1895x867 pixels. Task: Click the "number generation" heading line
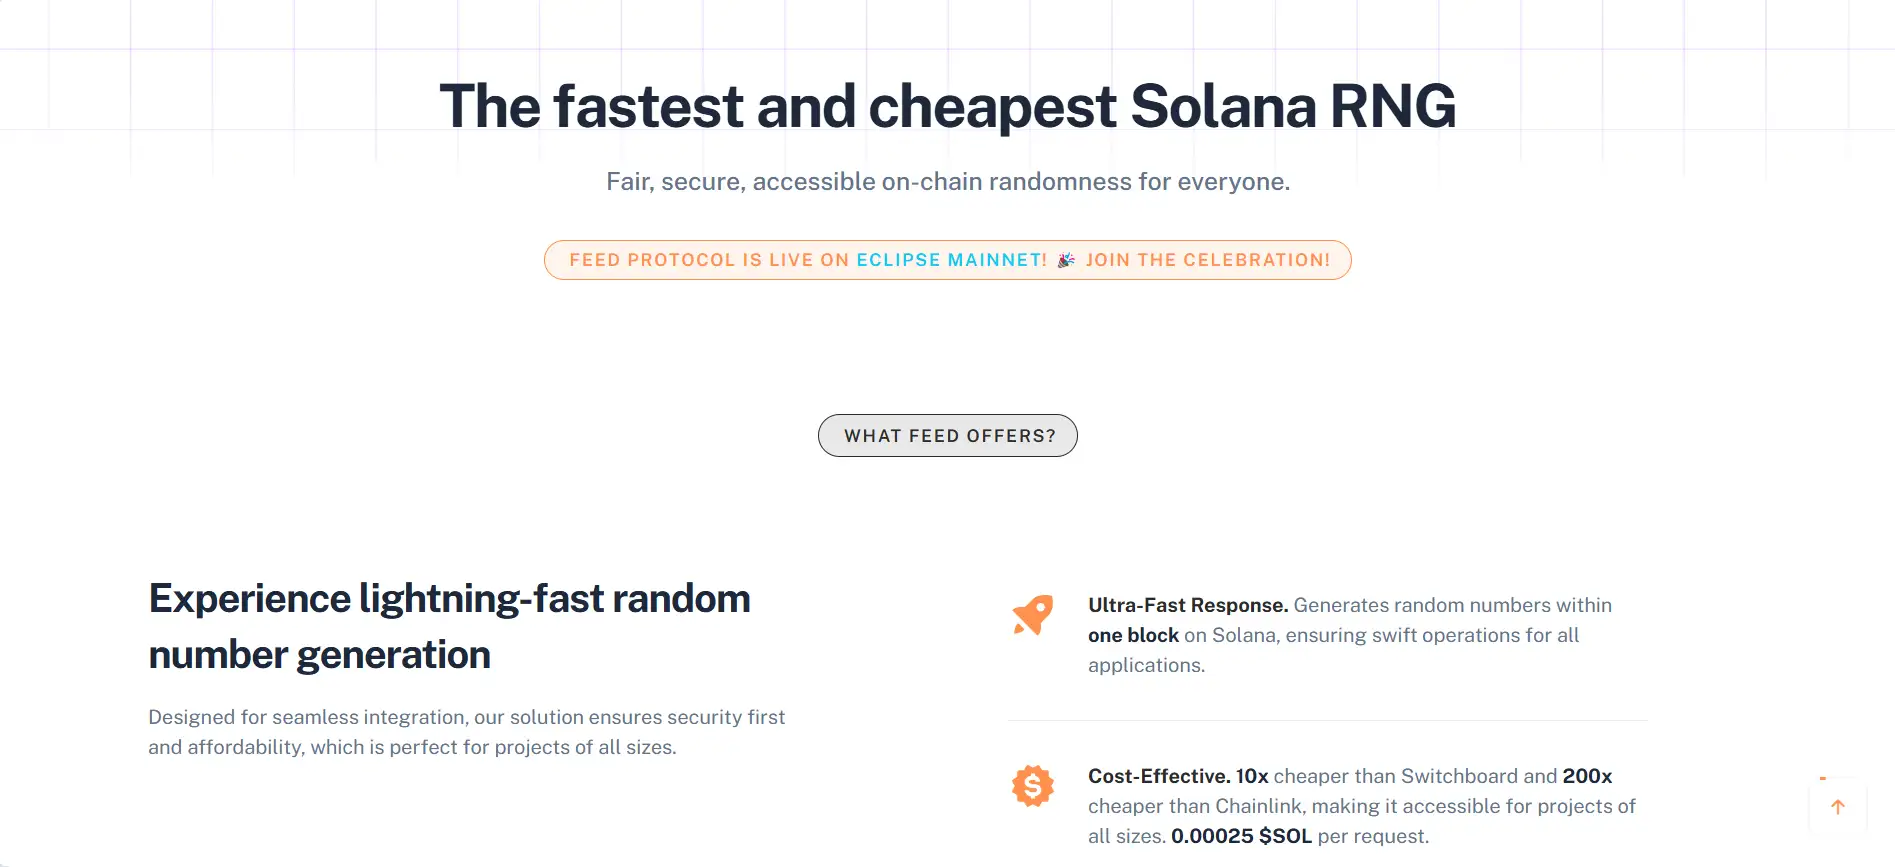tap(319, 655)
